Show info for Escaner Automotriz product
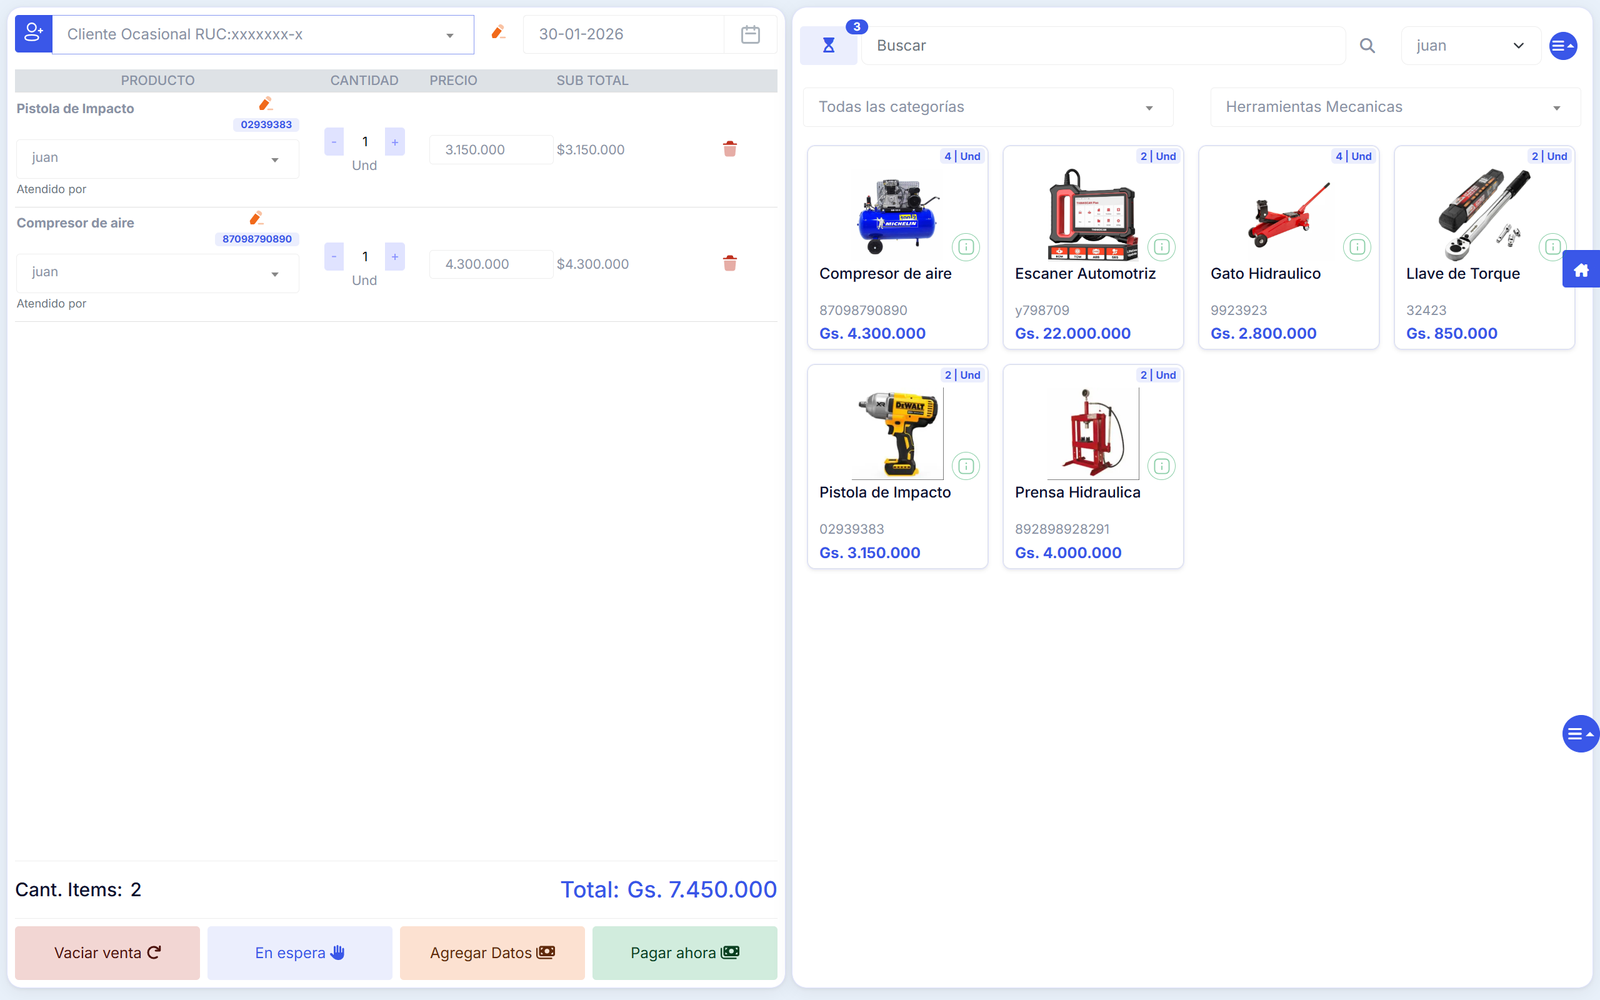The image size is (1600, 1000). click(1161, 247)
